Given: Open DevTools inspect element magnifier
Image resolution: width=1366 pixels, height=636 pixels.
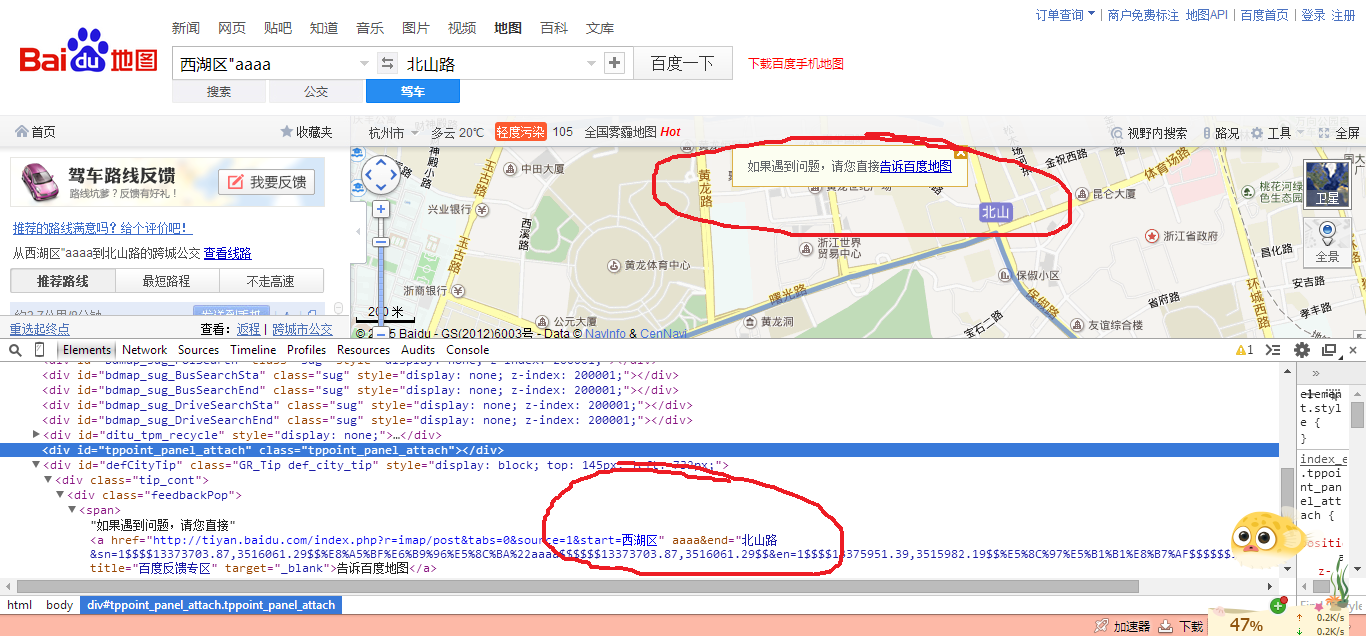Looking at the screenshot, I should click(x=15, y=350).
